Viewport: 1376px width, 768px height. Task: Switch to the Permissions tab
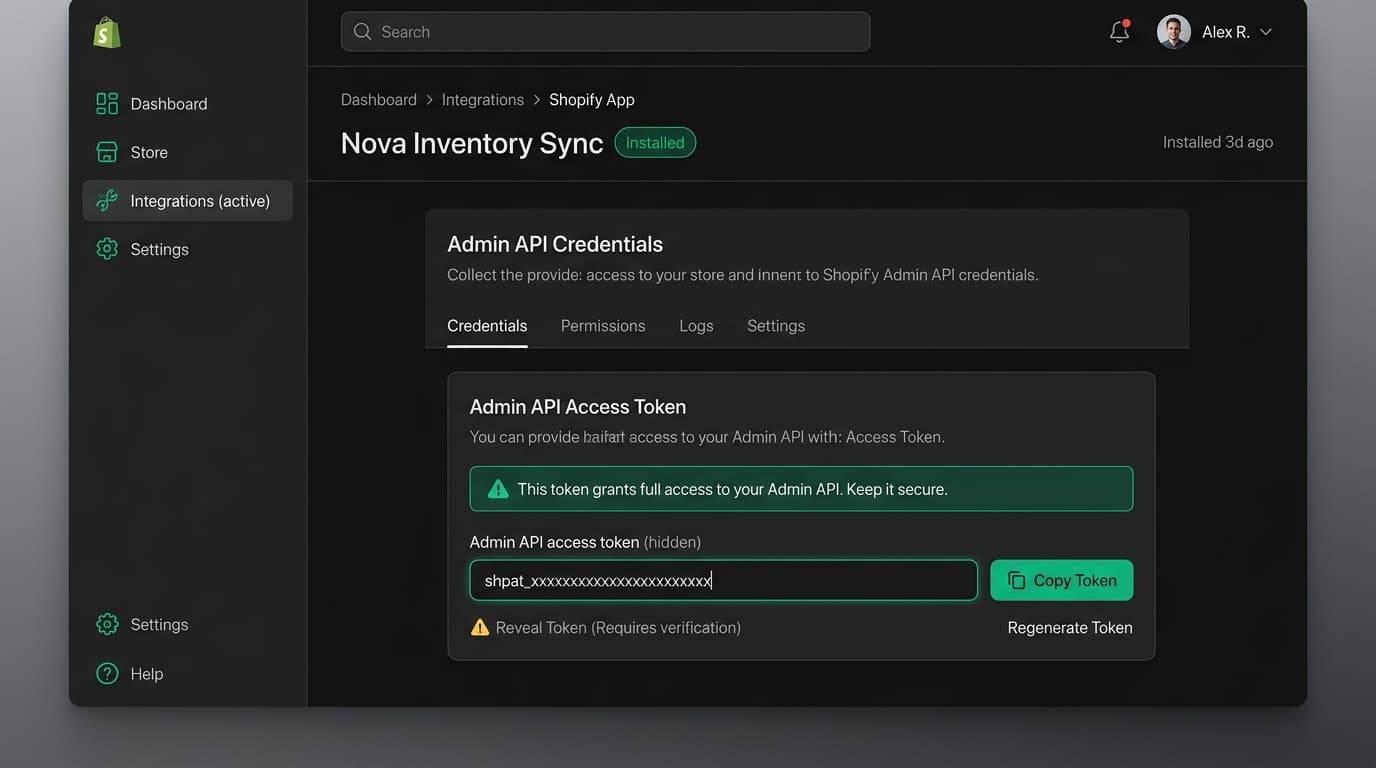pyautogui.click(x=603, y=326)
